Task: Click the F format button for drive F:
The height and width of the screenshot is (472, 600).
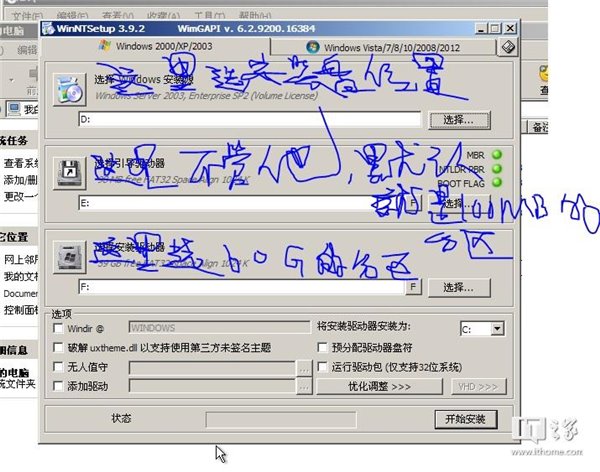Action: (x=413, y=287)
